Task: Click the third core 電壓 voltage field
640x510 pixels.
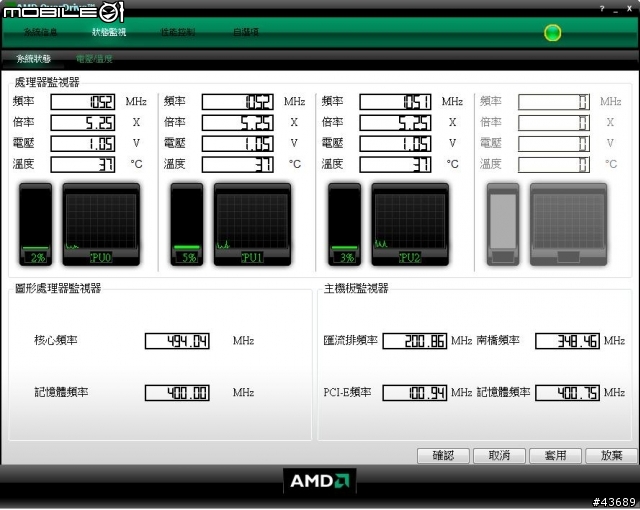Action: 395,144
